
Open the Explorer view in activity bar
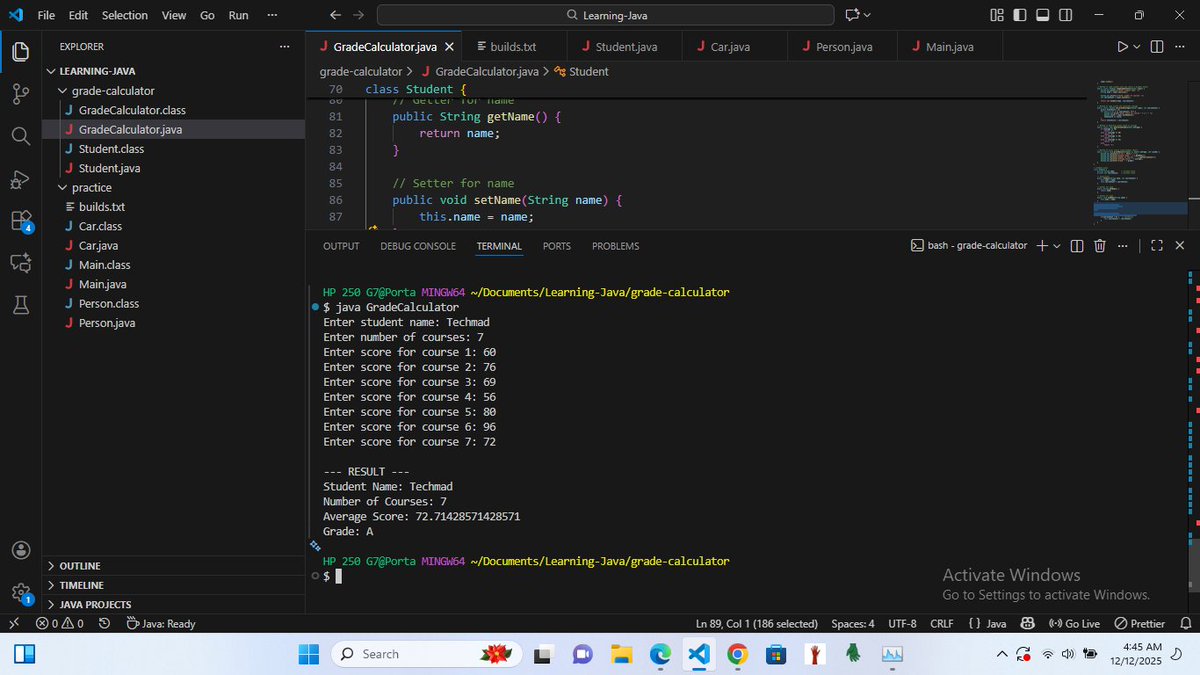(x=20, y=51)
